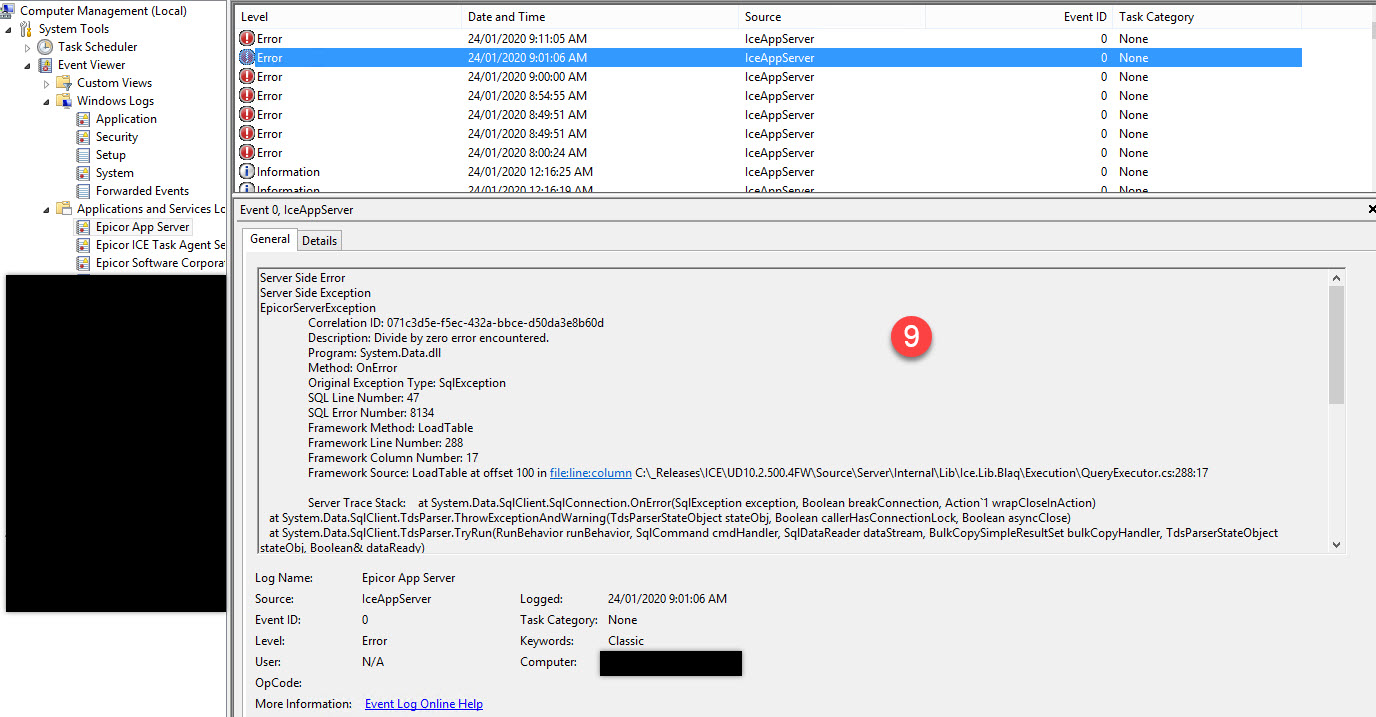
Task: Sort events by Task Category column header
Action: coord(1207,17)
